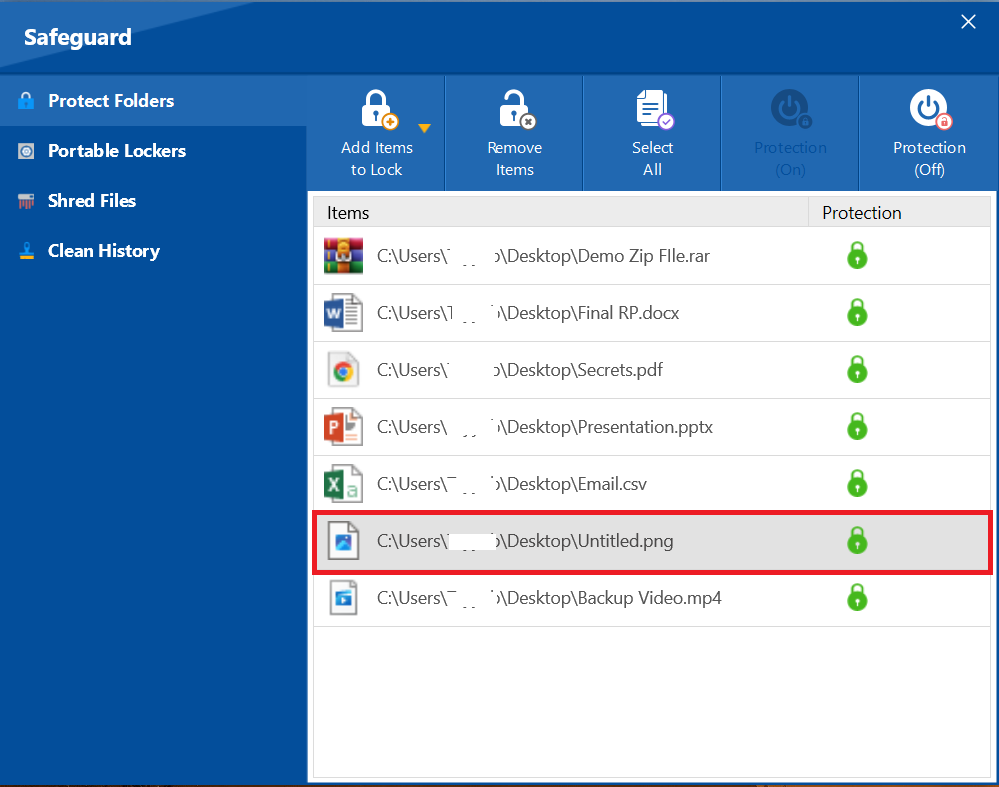999x787 pixels.
Task: Click the Protection column header
Action: coord(861,212)
